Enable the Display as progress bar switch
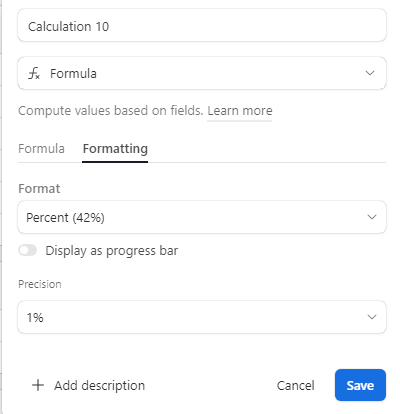This screenshot has width=400, height=414. (28, 250)
